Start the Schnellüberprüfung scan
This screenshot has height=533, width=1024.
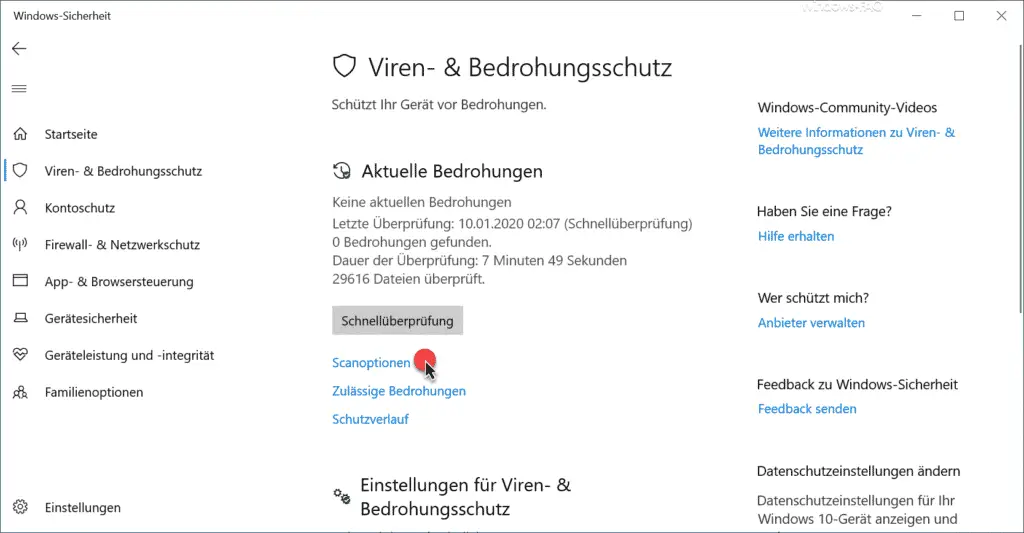pos(397,321)
